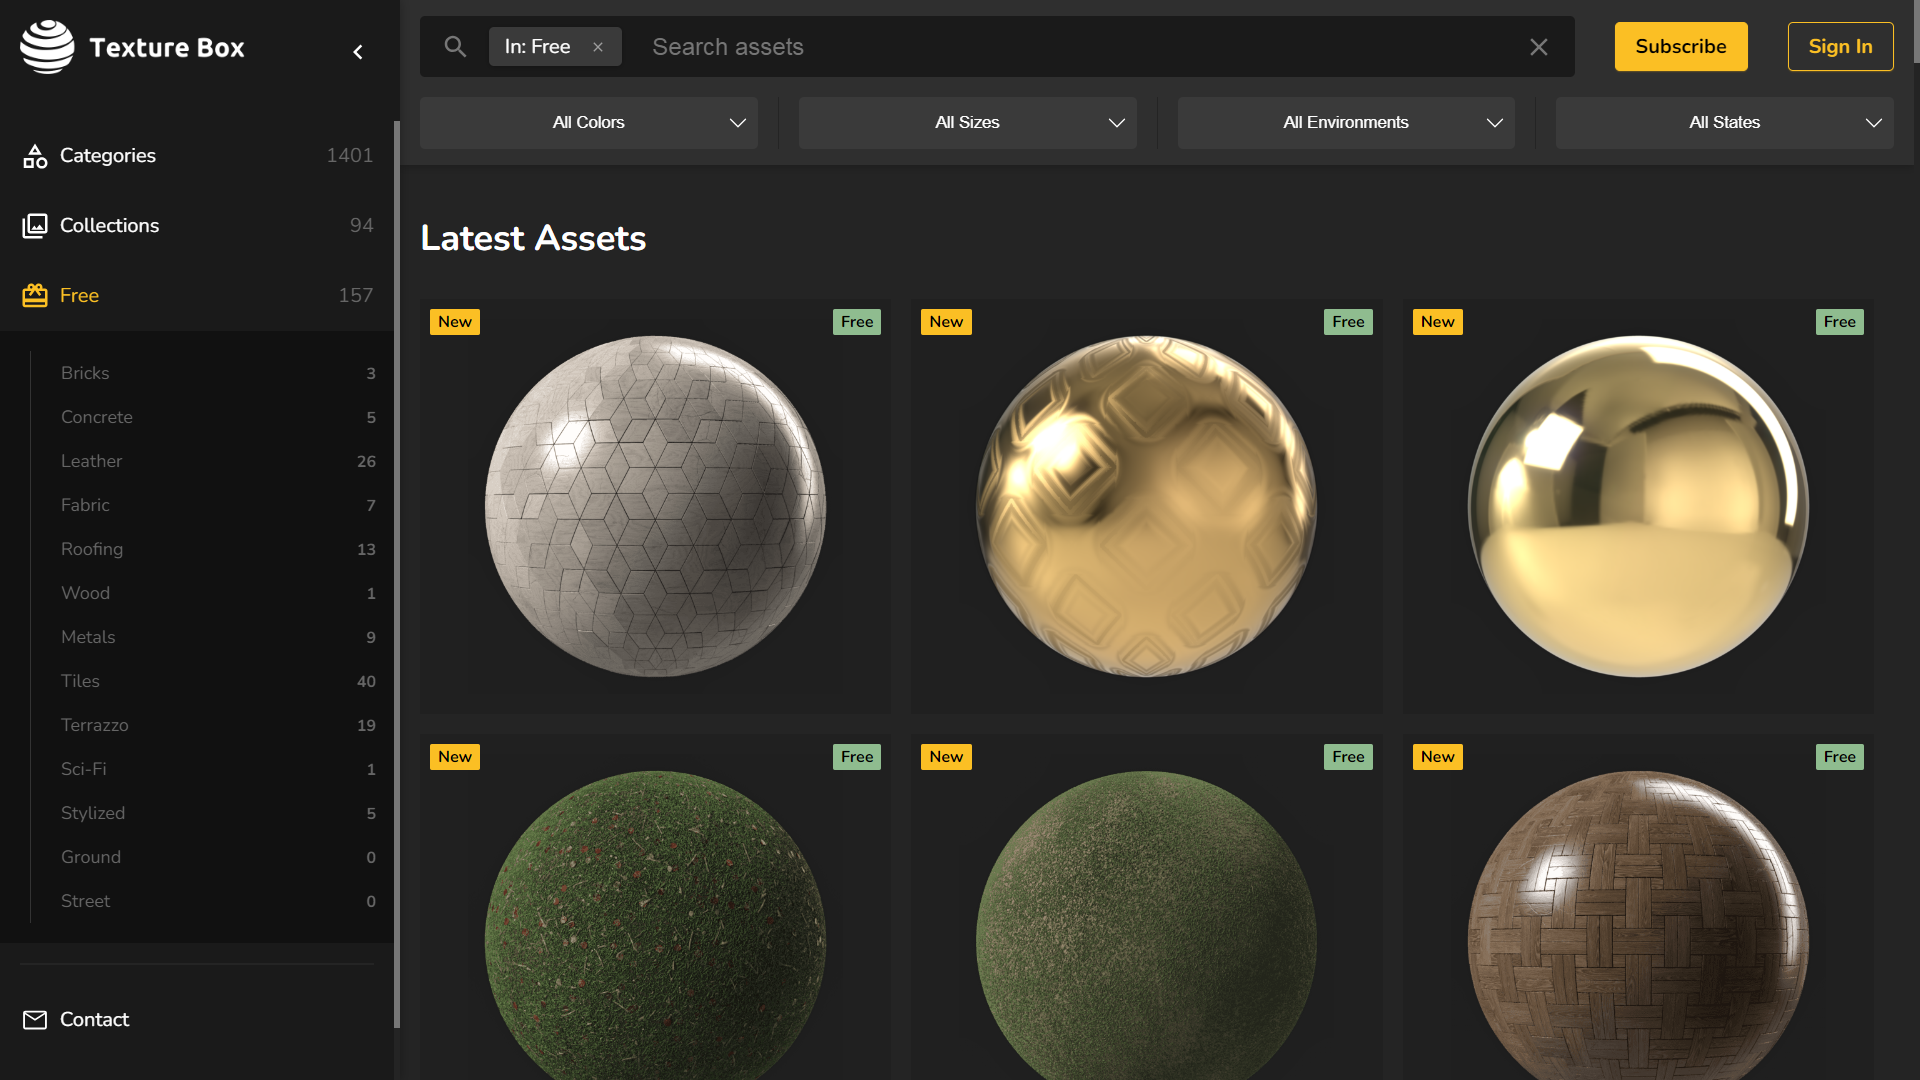Select the Bricks subcategory
This screenshot has width=1920, height=1080.
coord(218,373)
